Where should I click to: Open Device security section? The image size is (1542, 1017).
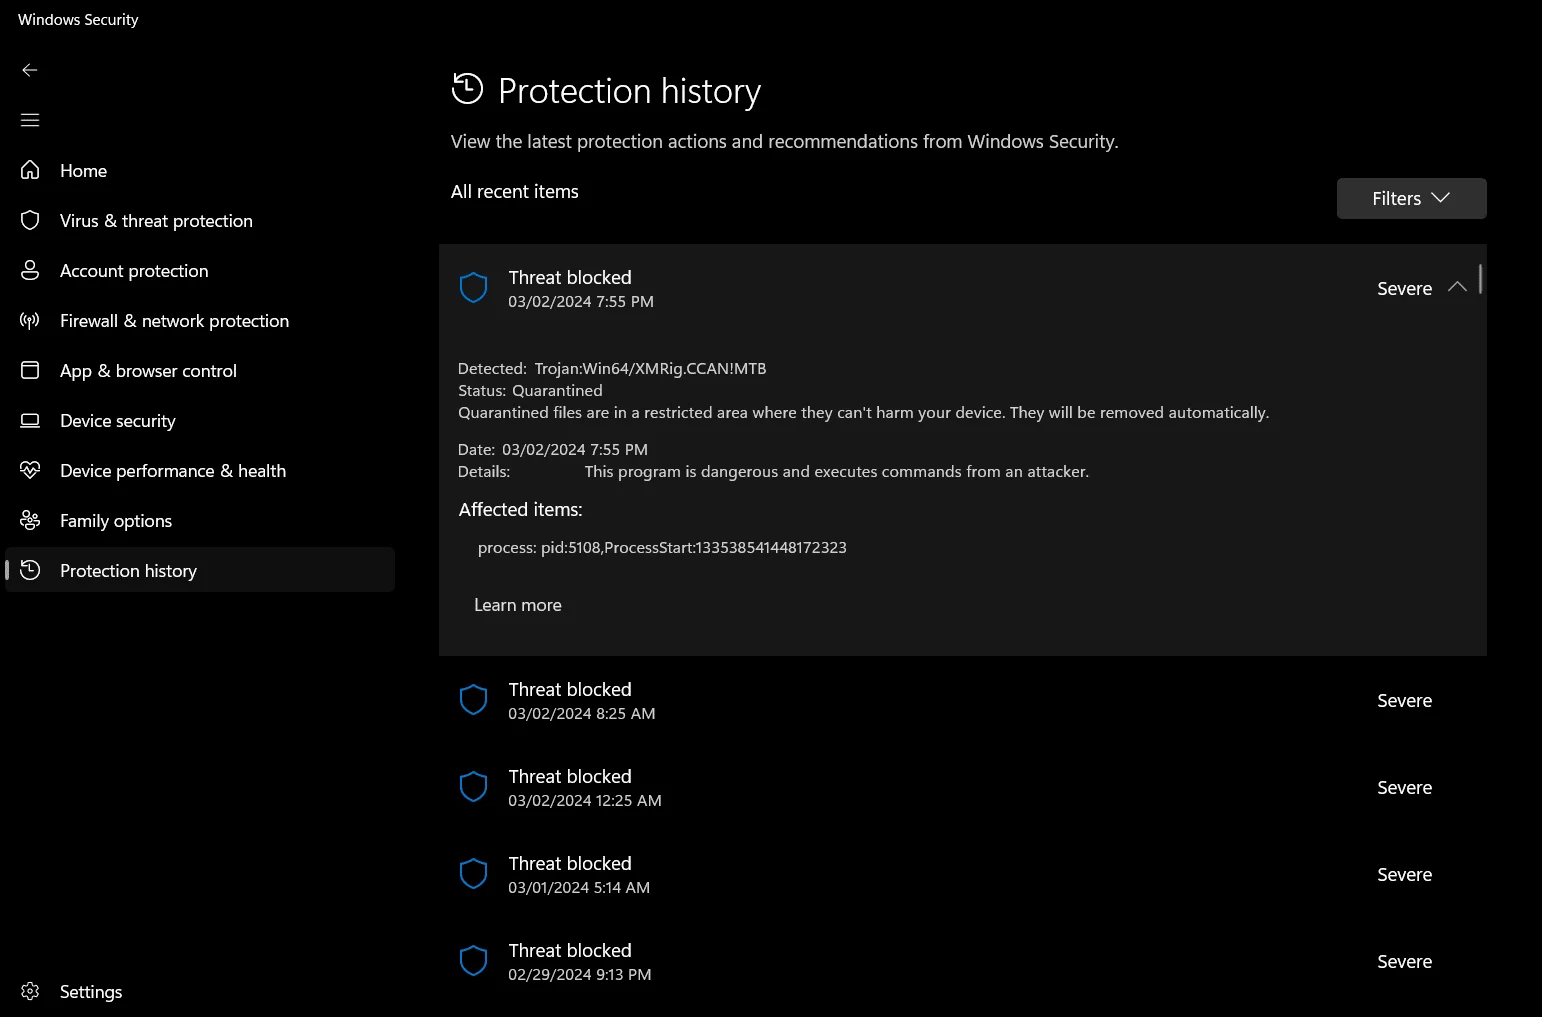[200, 420]
